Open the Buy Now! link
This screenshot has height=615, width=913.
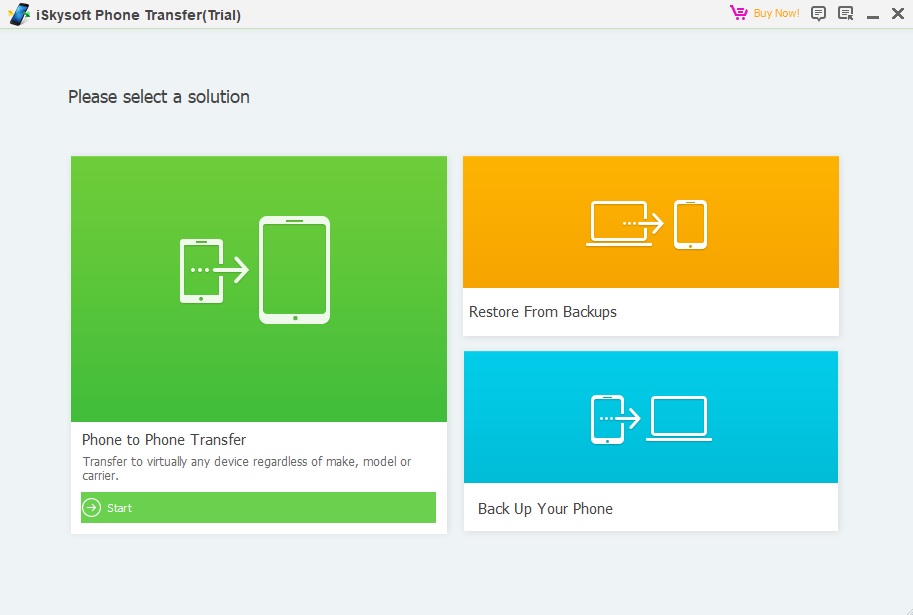point(776,13)
